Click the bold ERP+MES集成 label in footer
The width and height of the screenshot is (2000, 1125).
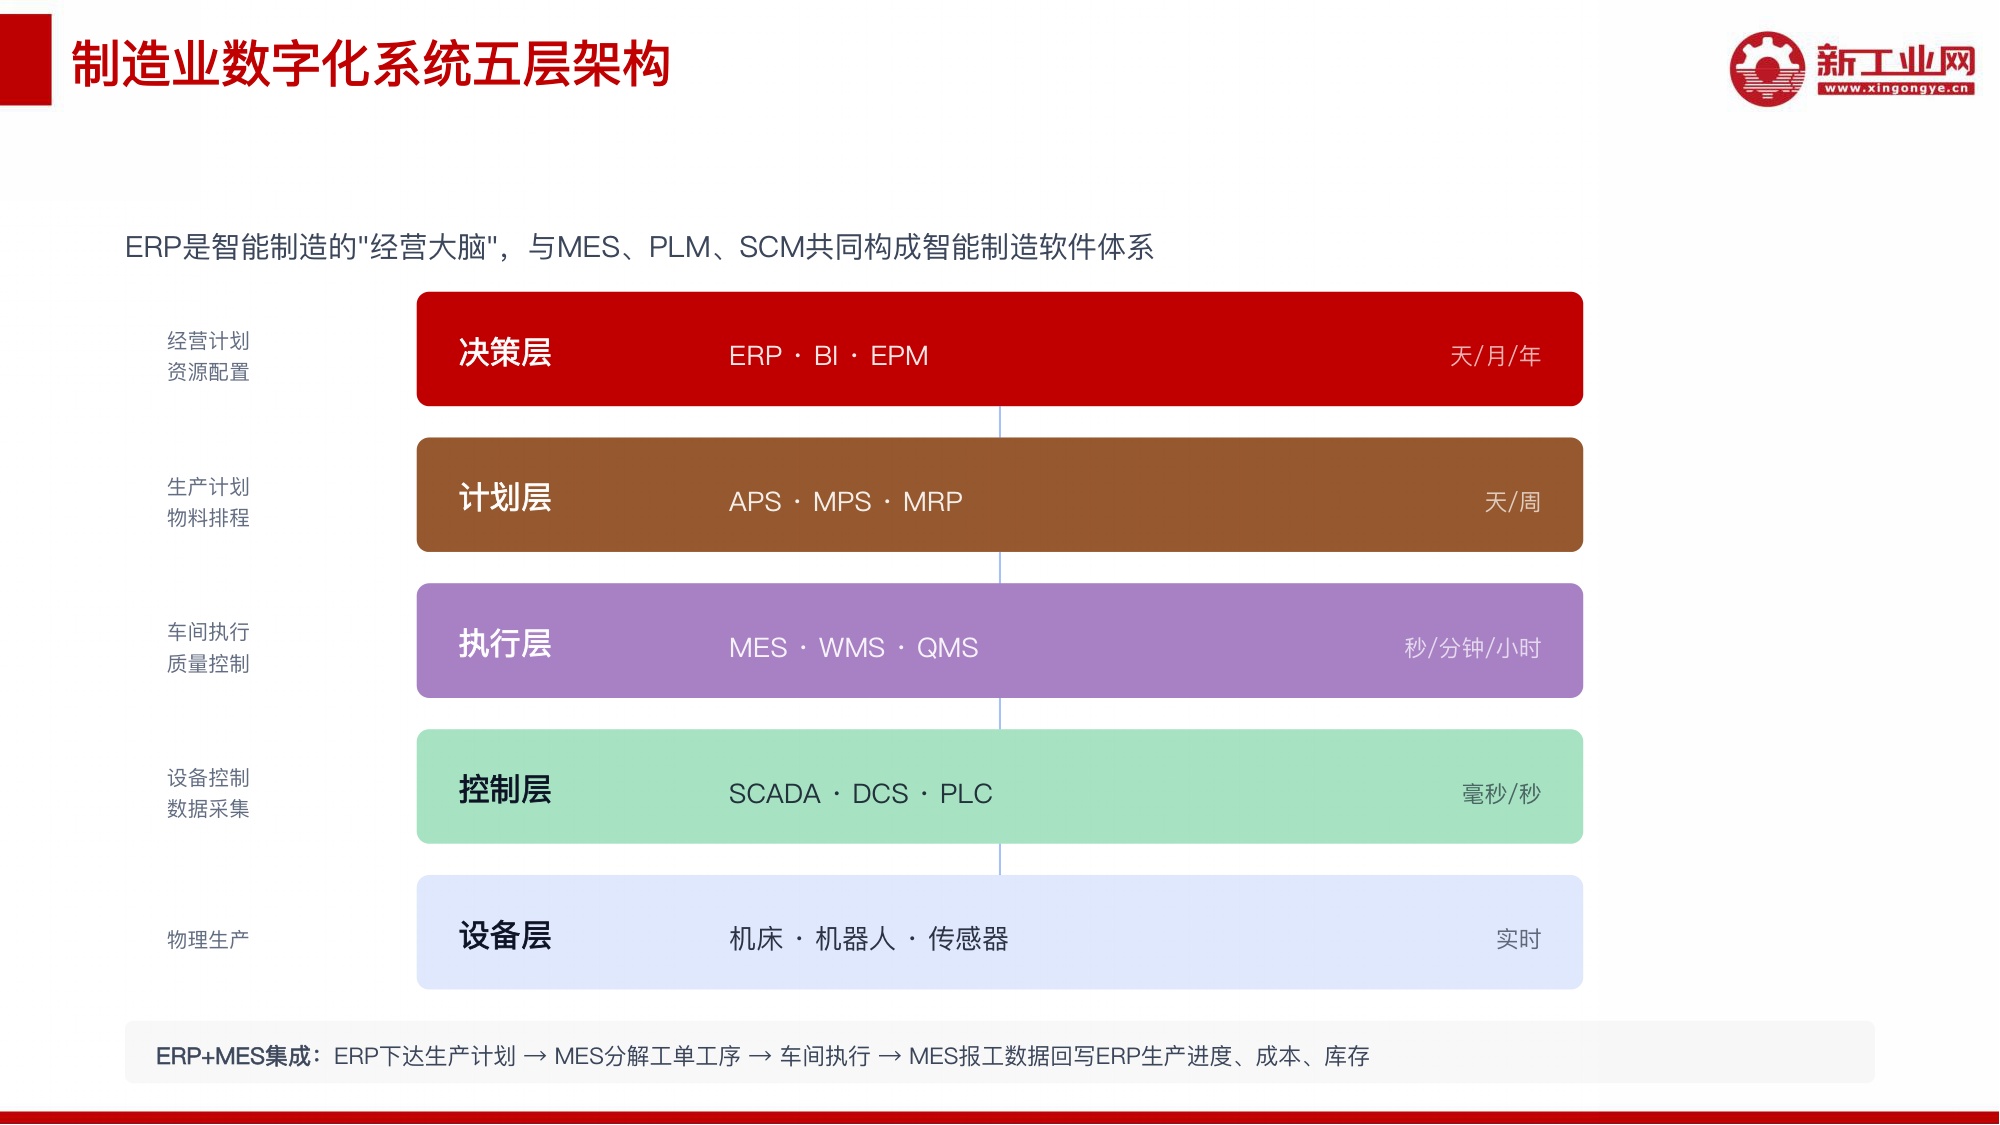pos(239,1056)
